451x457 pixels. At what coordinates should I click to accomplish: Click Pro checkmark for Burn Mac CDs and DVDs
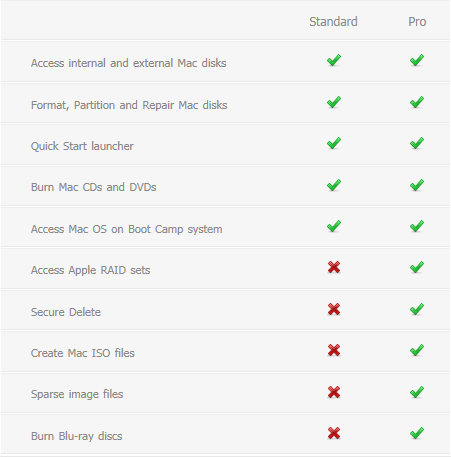(x=417, y=185)
